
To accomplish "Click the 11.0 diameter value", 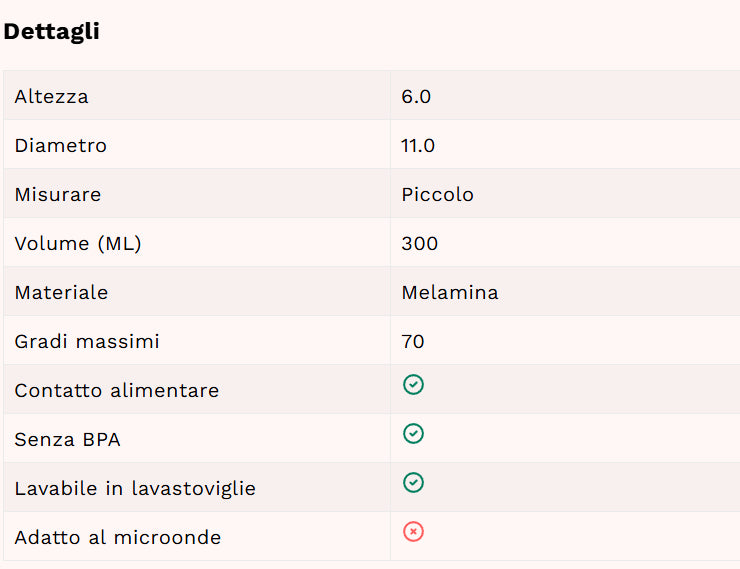I will [418, 146].
